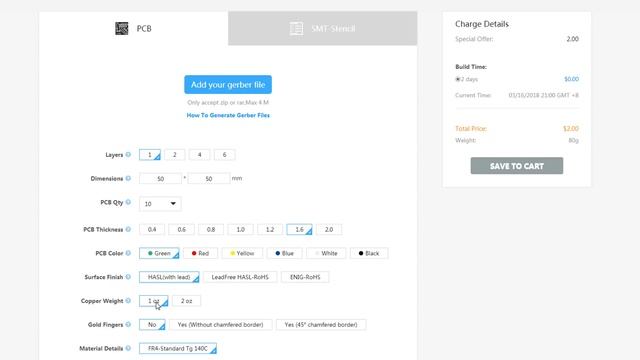640x360 pixels.
Task: Select ENIG-RoHS surface finish
Action: click(305, 277)
